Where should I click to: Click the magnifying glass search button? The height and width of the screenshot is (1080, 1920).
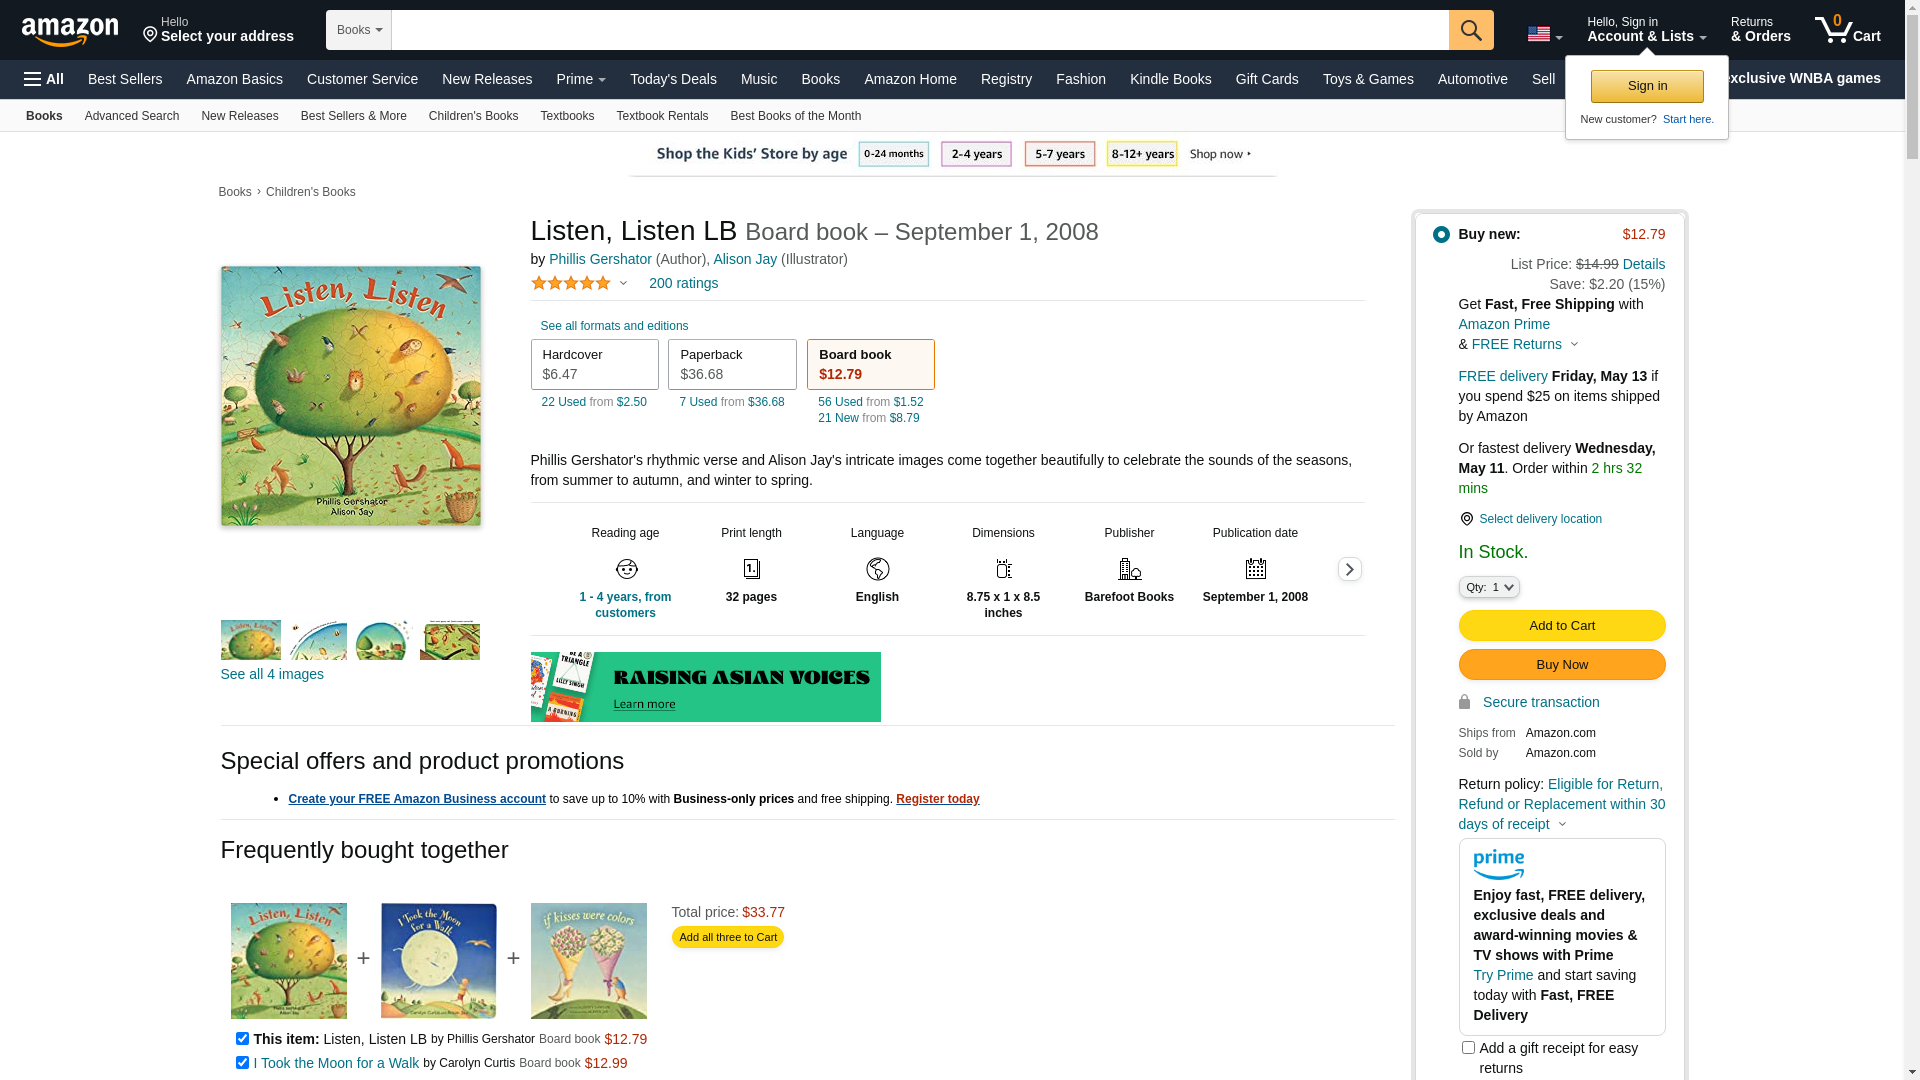[x=1471, y=30]
